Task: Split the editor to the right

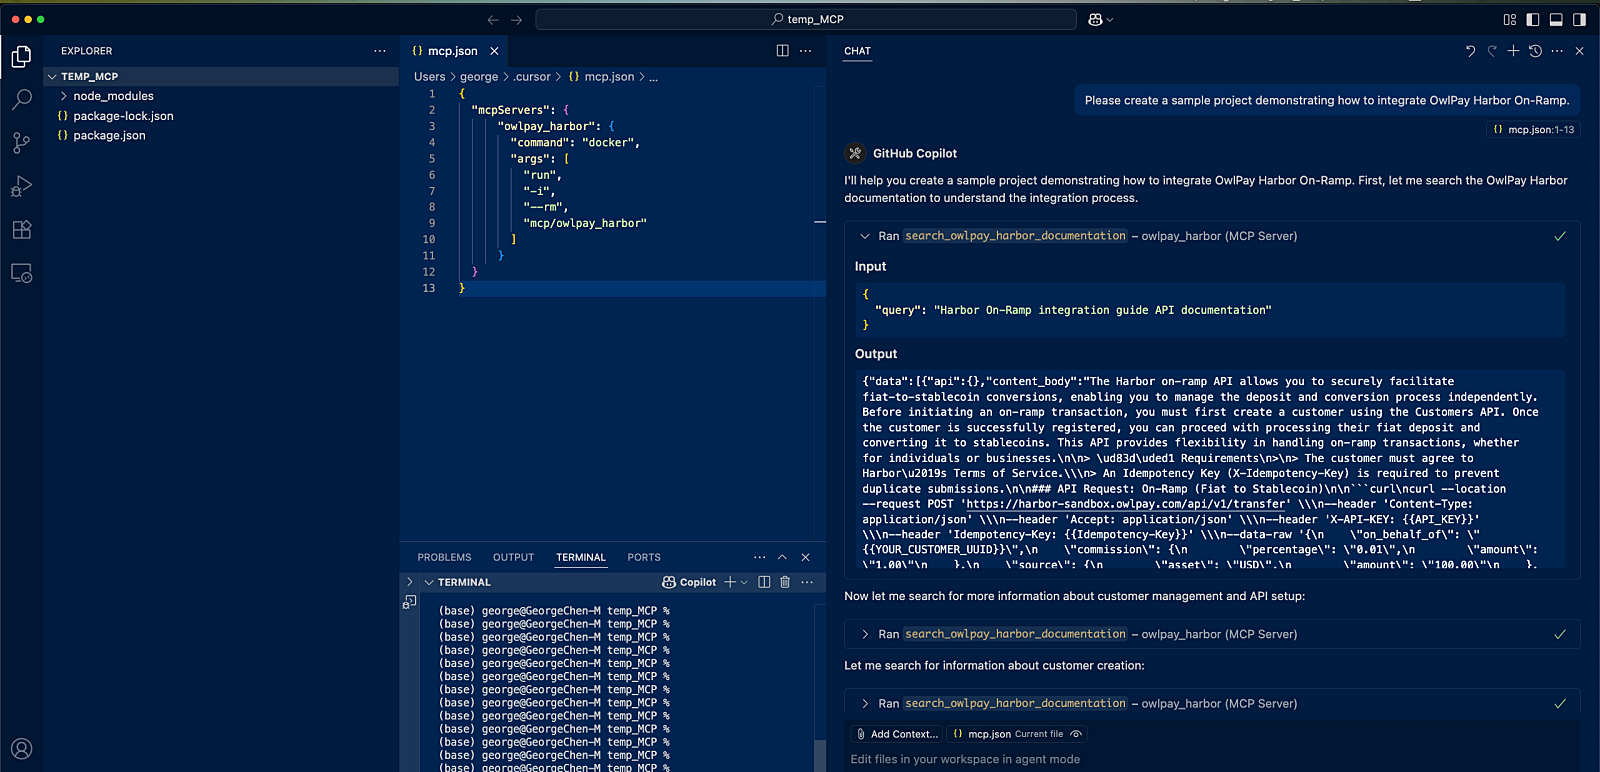Action: click(782, 51)
